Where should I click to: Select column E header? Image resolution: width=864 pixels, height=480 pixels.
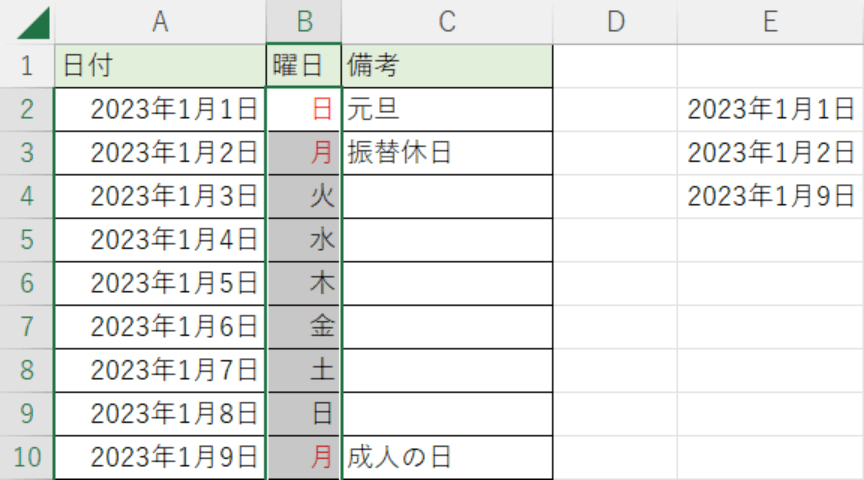(x=769, y=22)
